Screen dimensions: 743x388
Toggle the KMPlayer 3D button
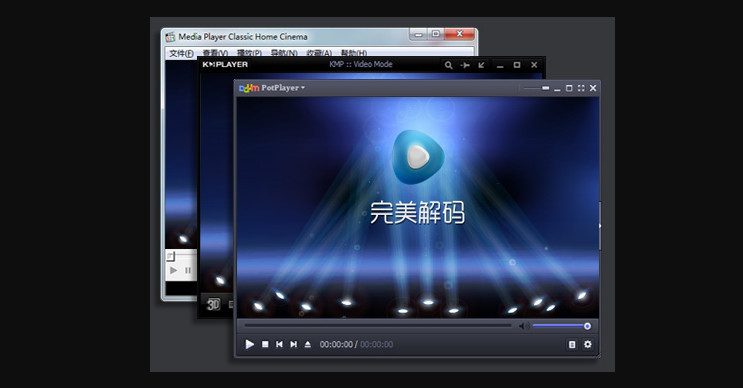point(213,304)
